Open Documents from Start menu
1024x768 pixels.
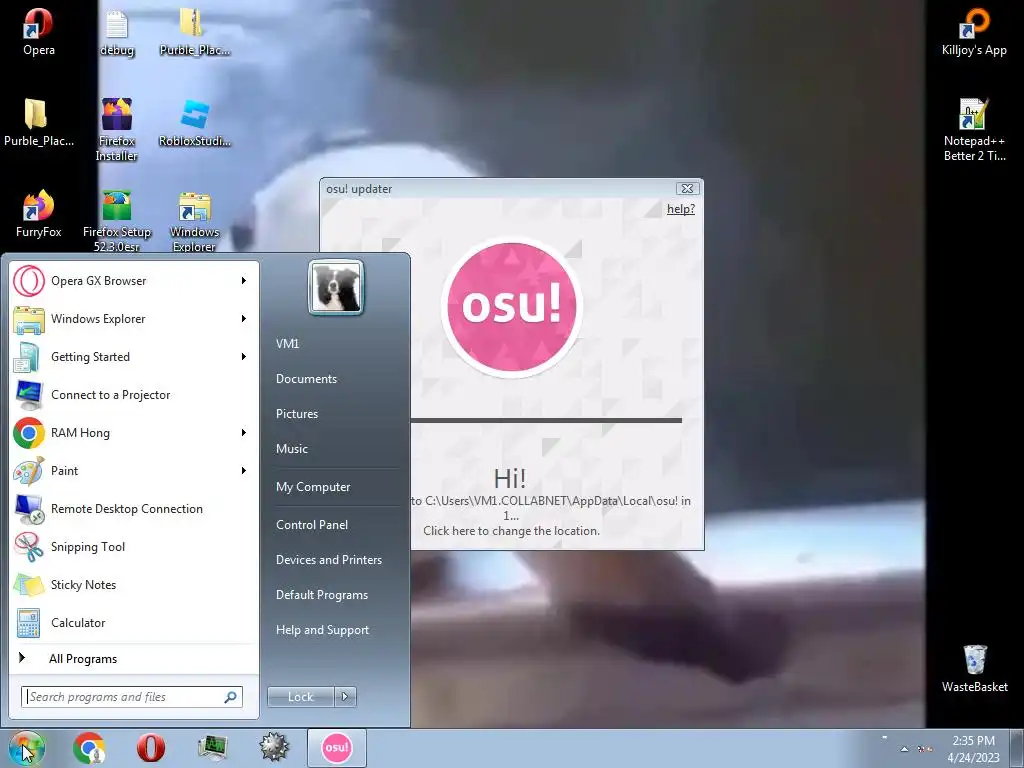[x=306, y=379]
